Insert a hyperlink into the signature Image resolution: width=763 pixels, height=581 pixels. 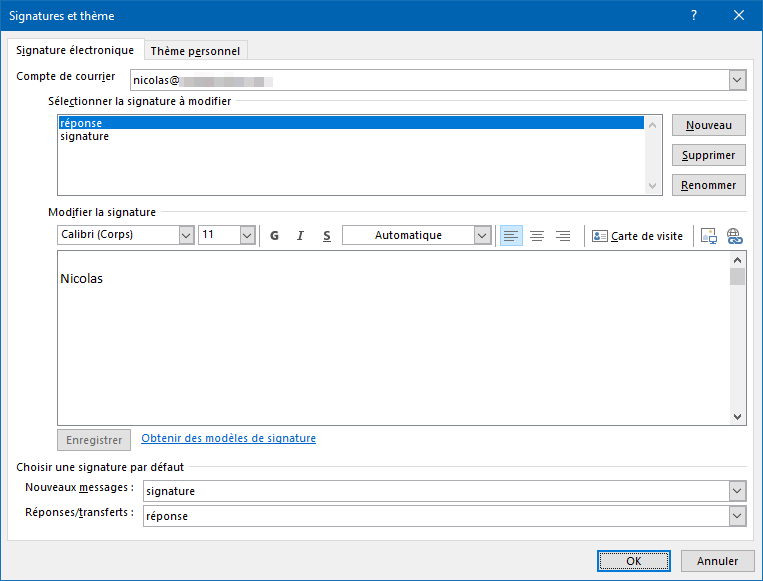tap(735, 236)
